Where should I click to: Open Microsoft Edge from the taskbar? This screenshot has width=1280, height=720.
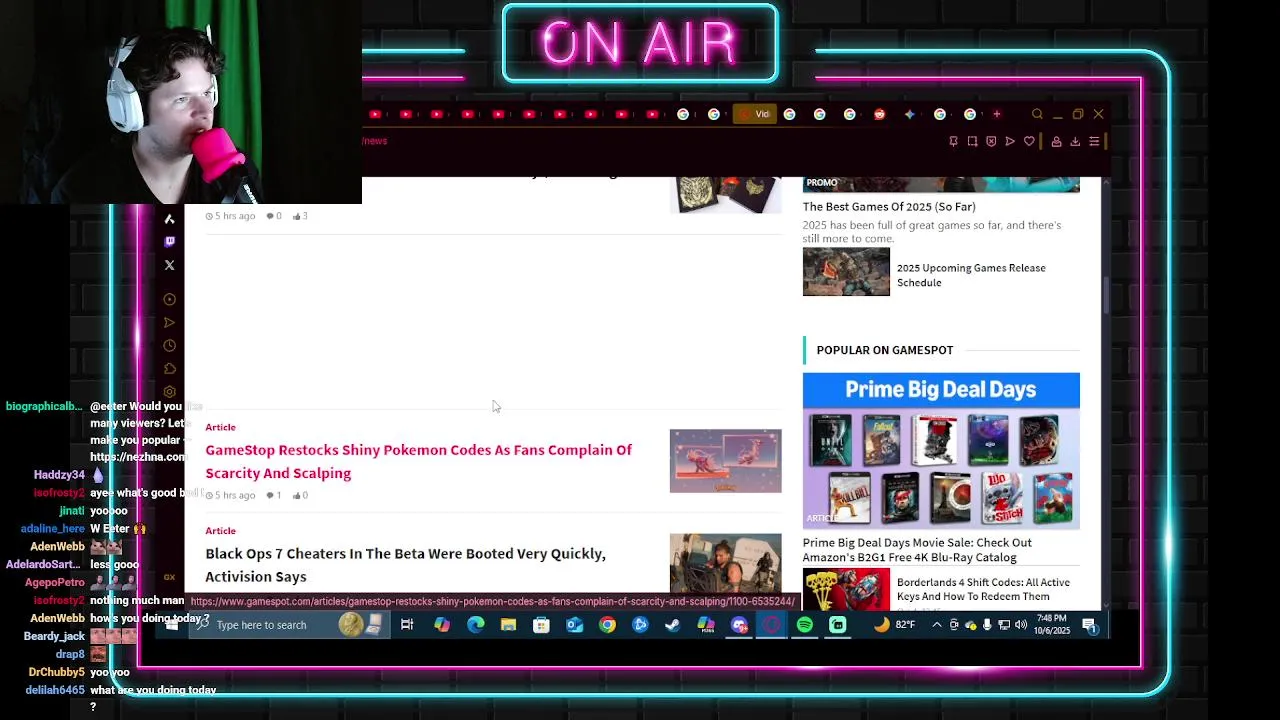tap(475, 625)
